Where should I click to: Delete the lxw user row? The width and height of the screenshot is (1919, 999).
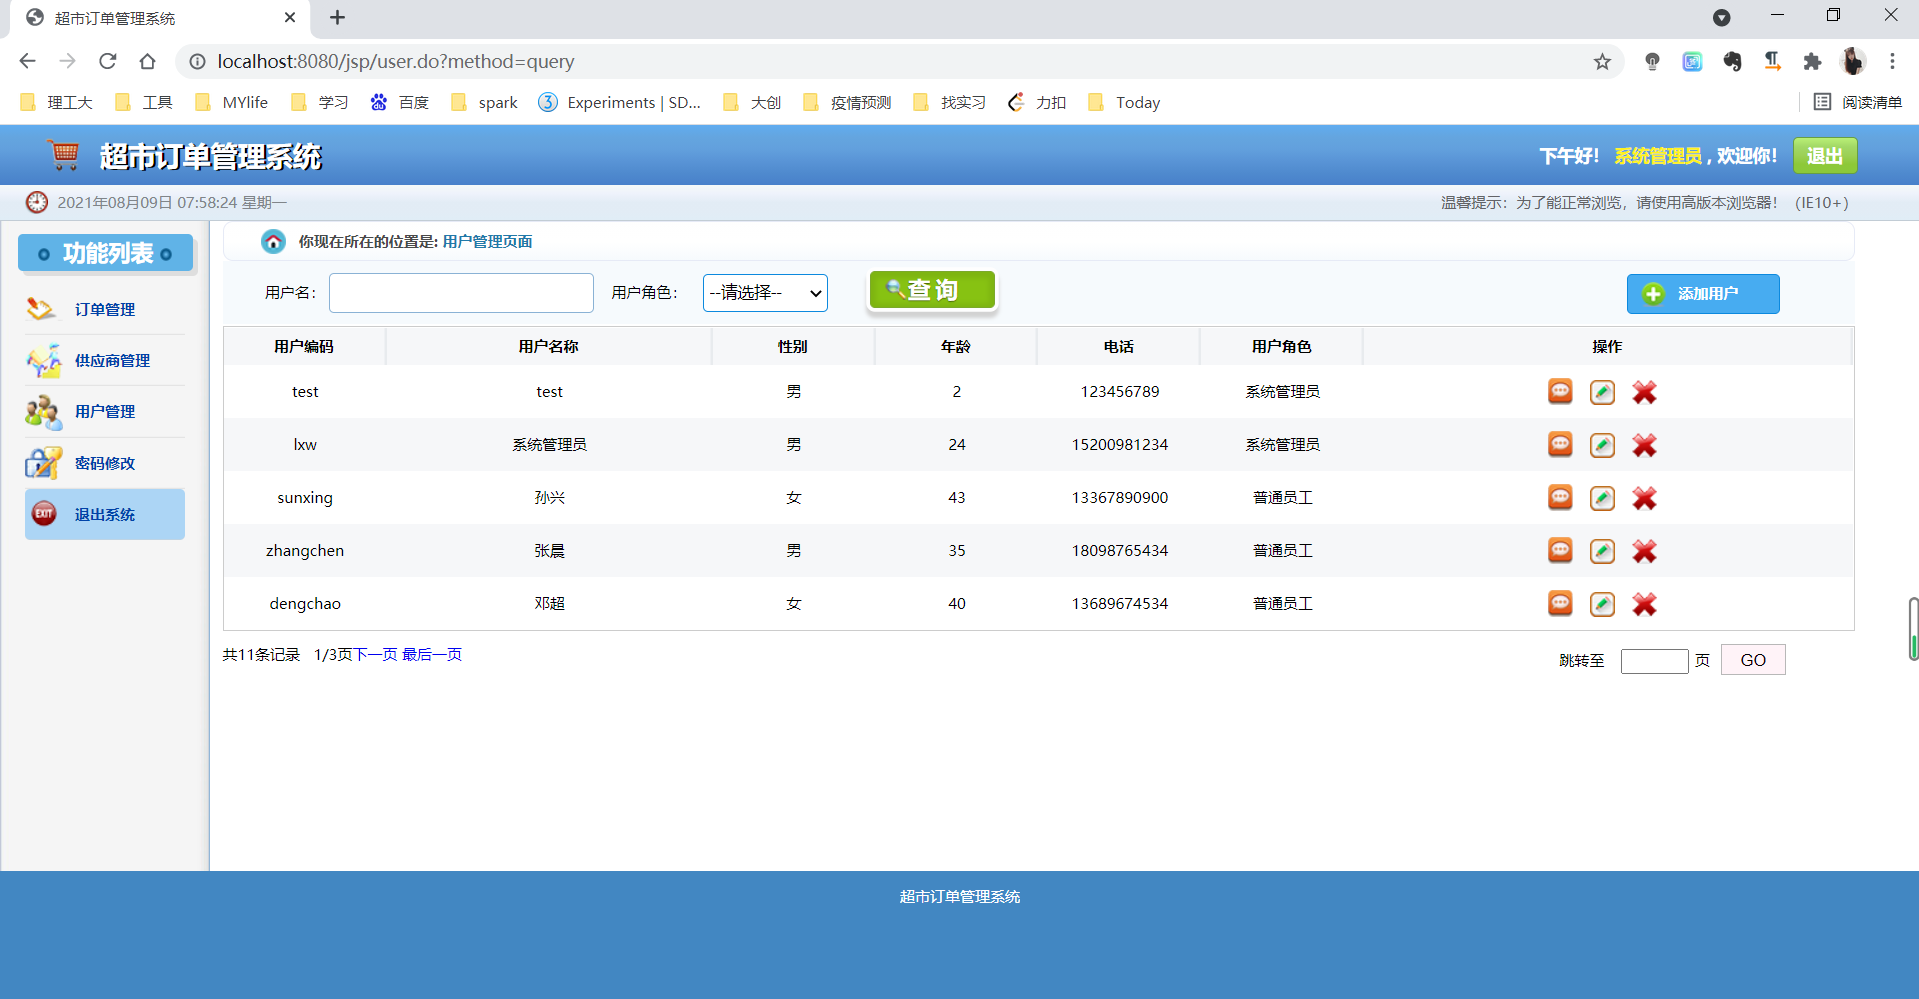[1644, 445]
